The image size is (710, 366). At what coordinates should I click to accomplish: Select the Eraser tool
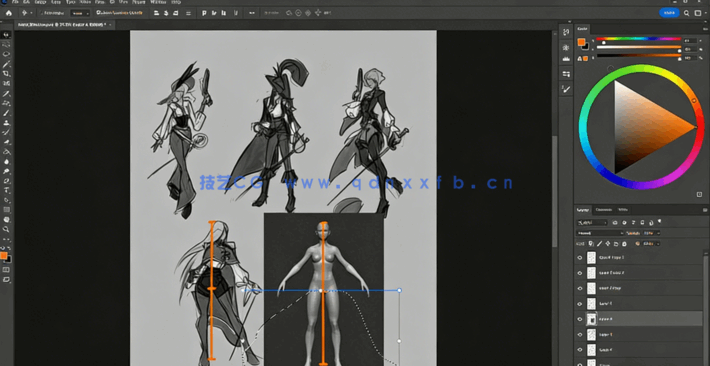[6, 142]
